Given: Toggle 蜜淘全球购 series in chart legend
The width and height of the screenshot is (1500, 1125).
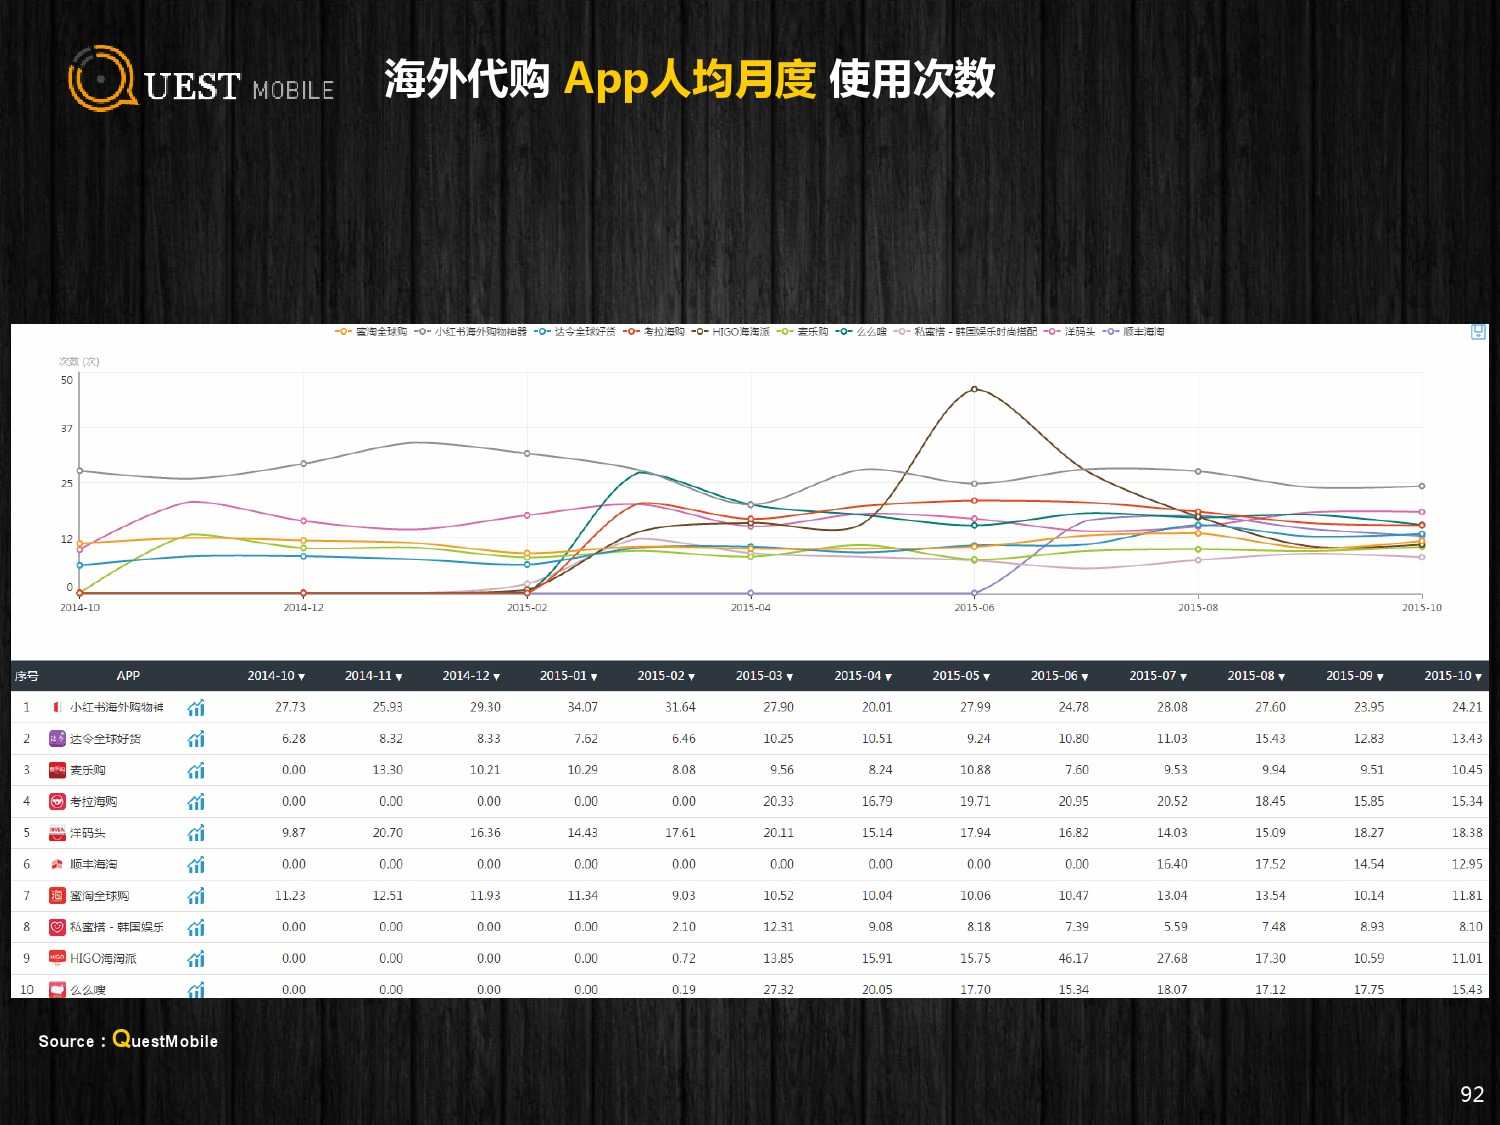Looking at the screenshot, I should (x=372, y=332).
